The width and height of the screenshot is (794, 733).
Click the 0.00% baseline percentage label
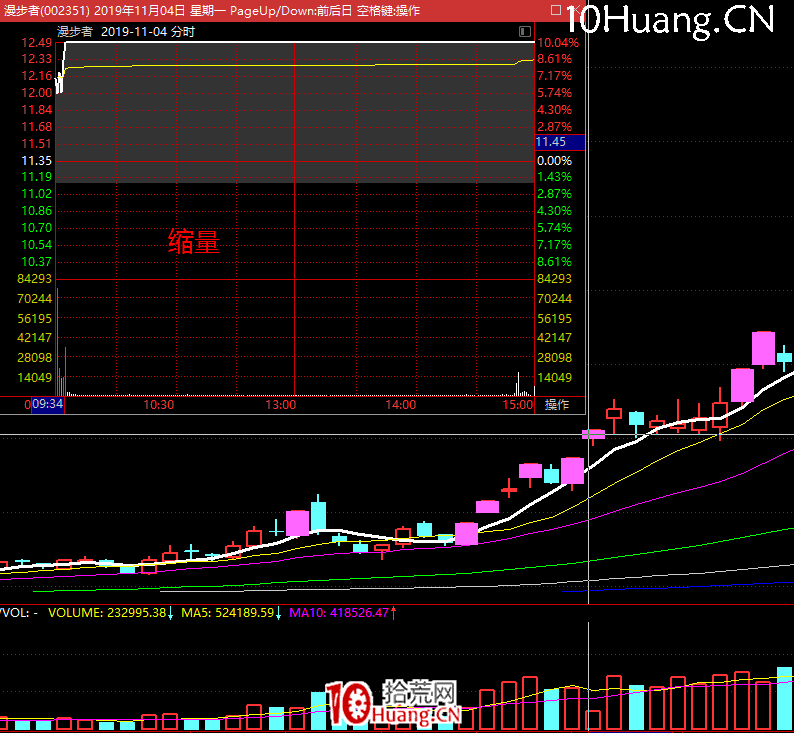point(554,161)
